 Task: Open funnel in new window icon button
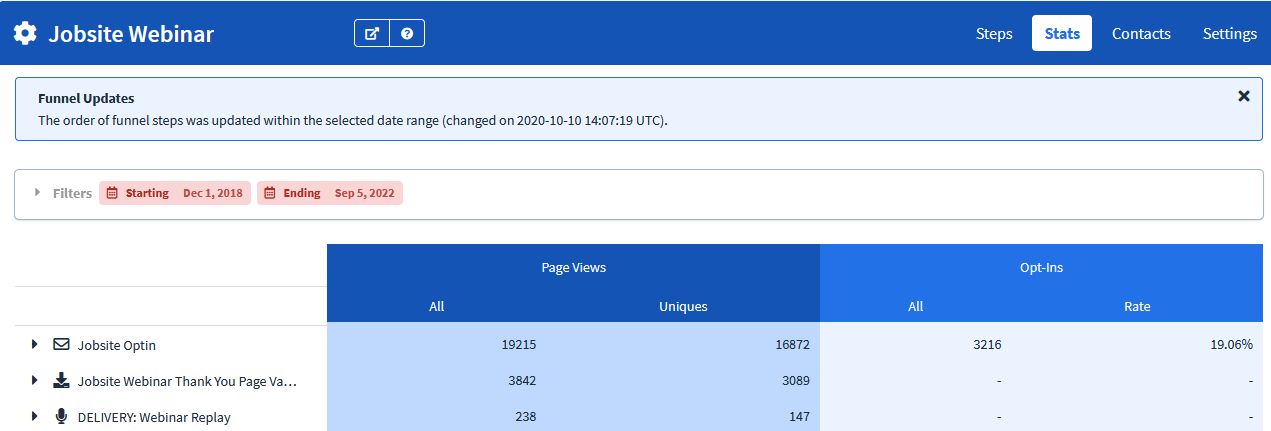coord(372,33)
